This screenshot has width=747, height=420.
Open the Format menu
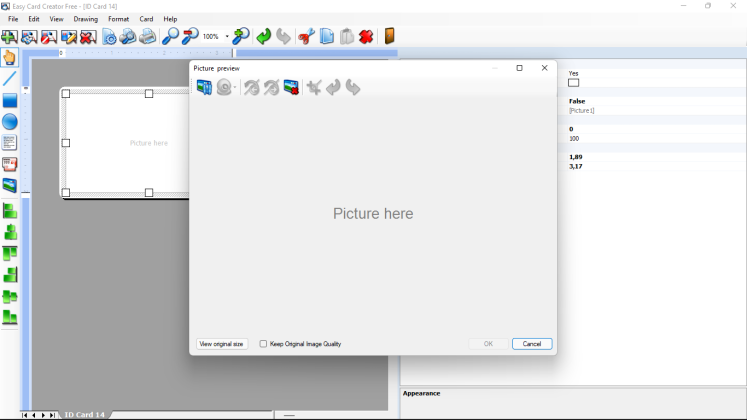[118, 19]
